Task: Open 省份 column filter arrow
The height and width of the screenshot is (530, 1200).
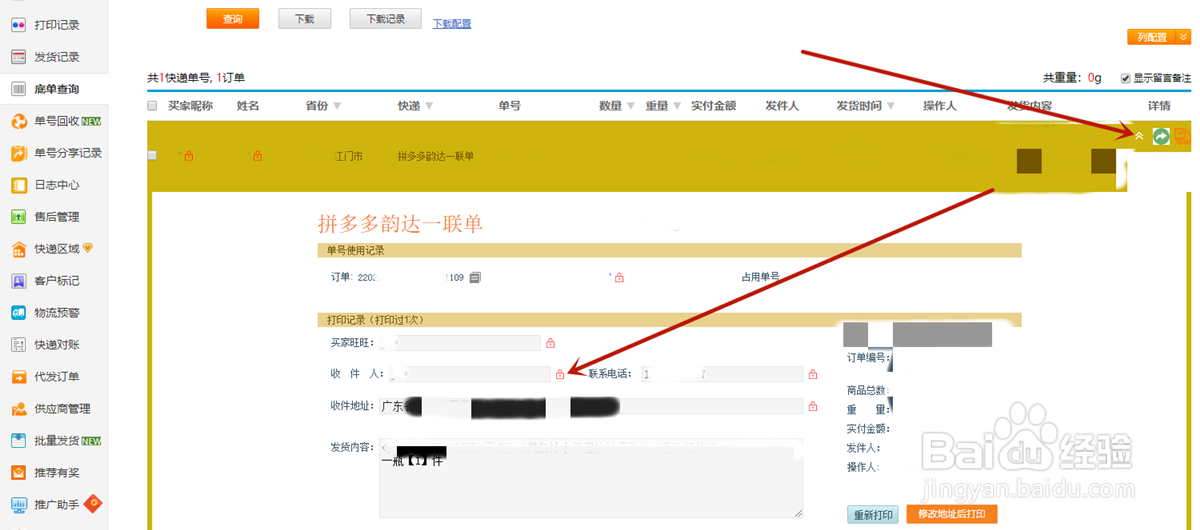Action: point(337,106)
